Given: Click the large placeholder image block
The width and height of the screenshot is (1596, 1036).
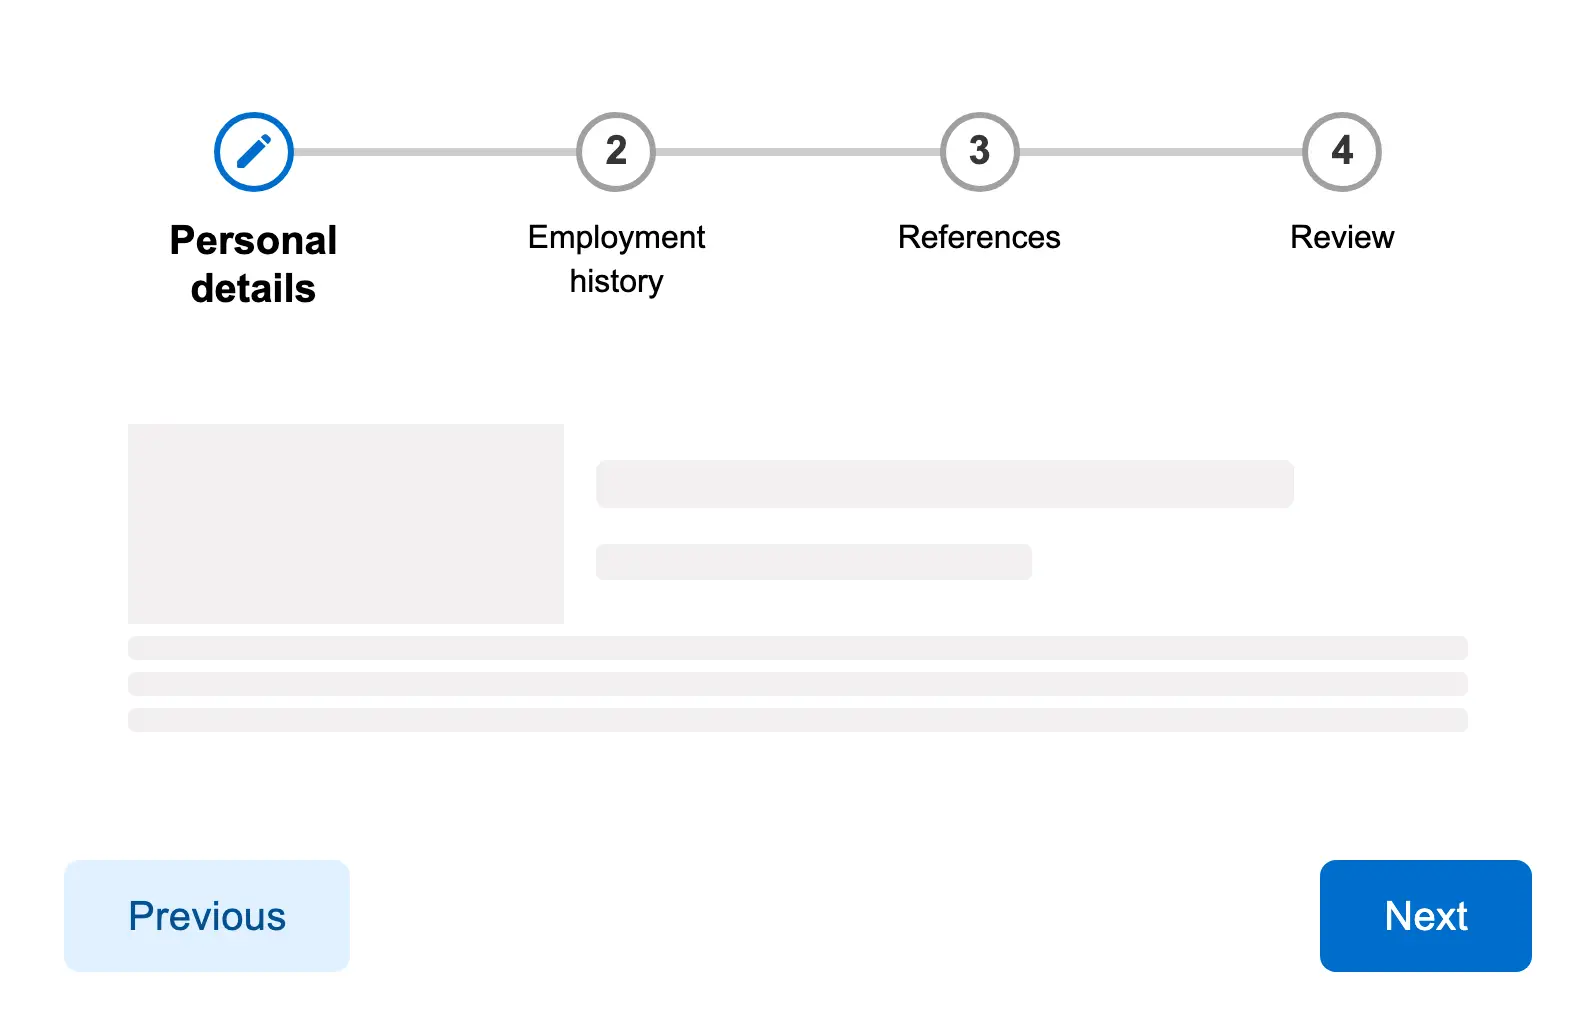Looking at the screenshot, I should tap(346, 524).
